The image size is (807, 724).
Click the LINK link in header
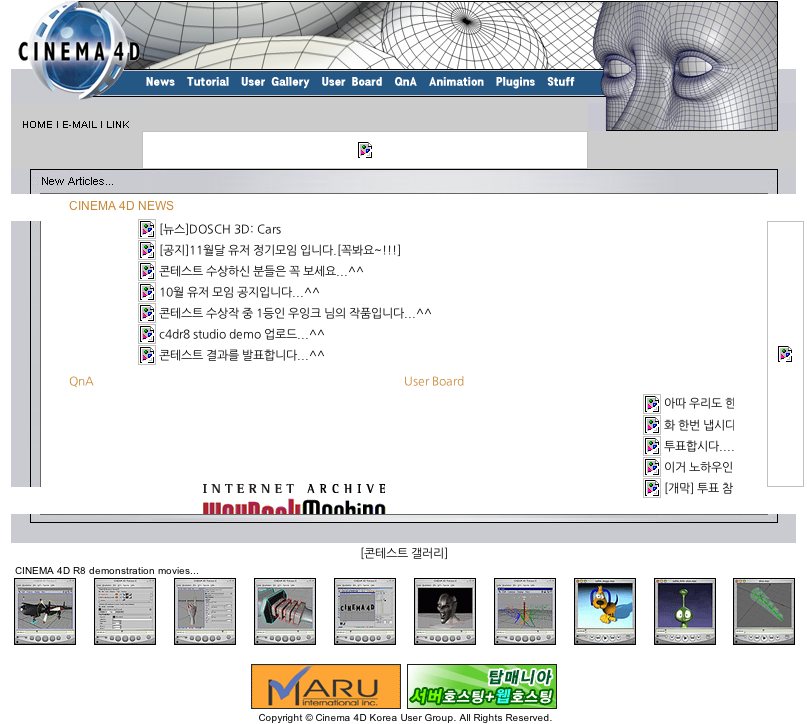pos(118,125)
